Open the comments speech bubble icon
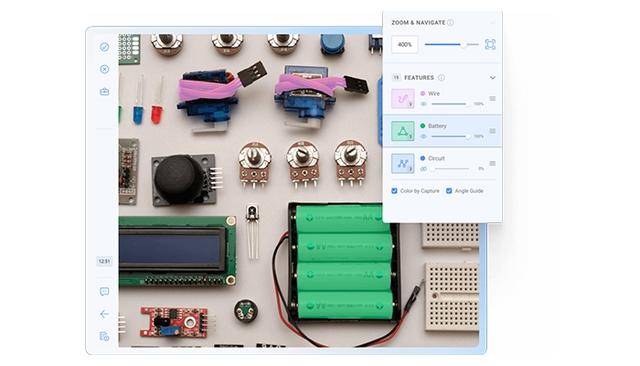 [104, 291]
